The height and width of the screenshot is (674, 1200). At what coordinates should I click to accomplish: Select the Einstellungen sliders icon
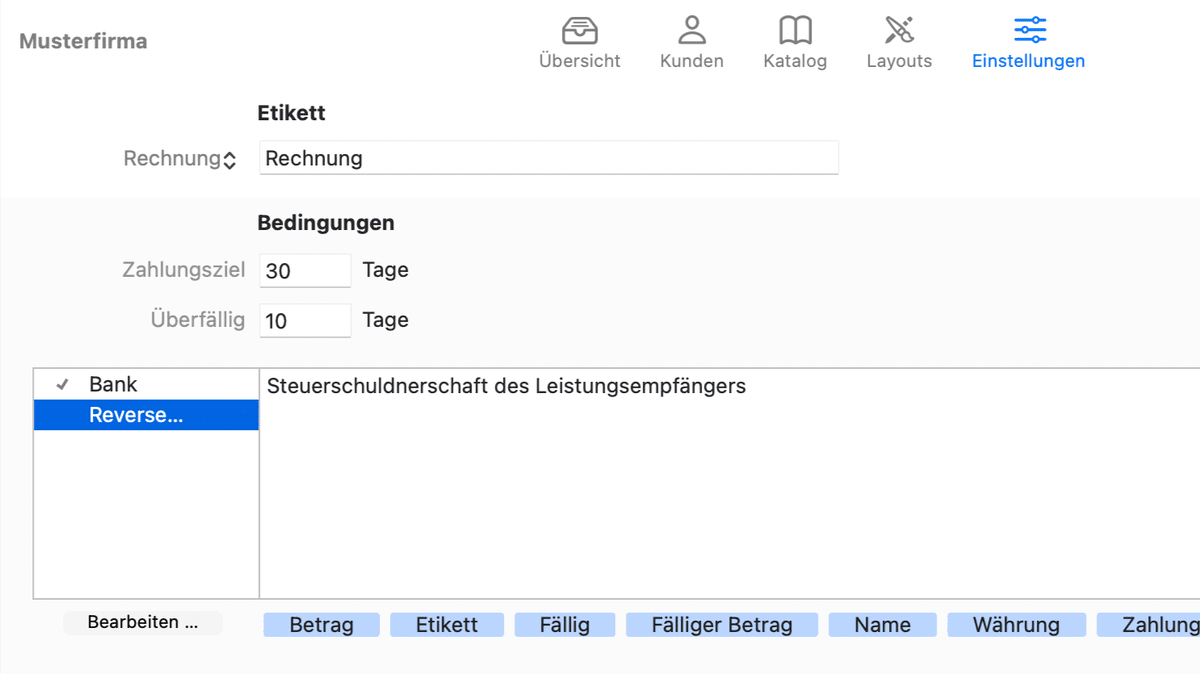tap(1028, 31)
